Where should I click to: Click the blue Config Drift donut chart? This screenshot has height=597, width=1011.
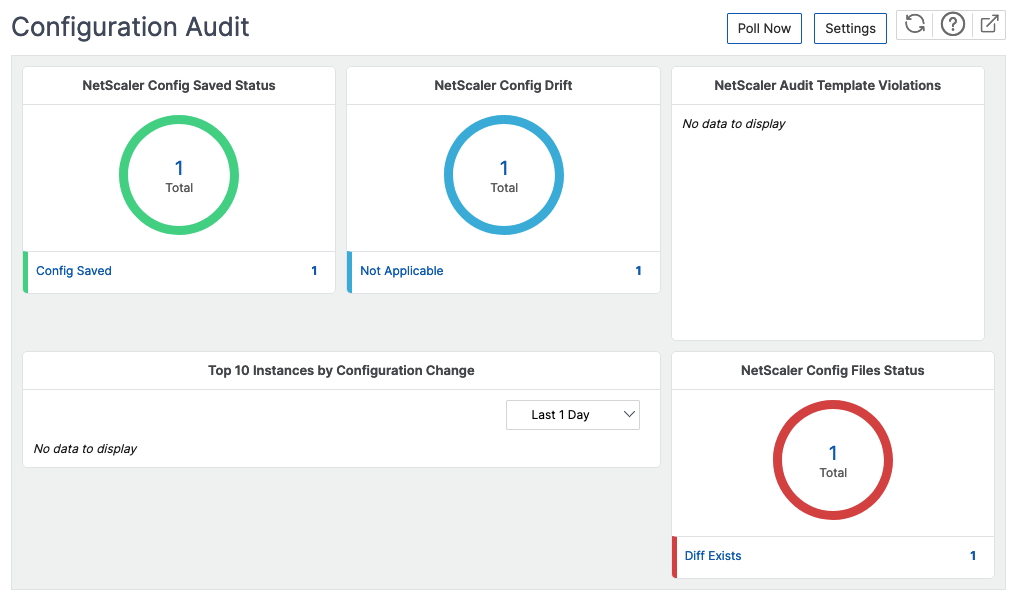504,175
